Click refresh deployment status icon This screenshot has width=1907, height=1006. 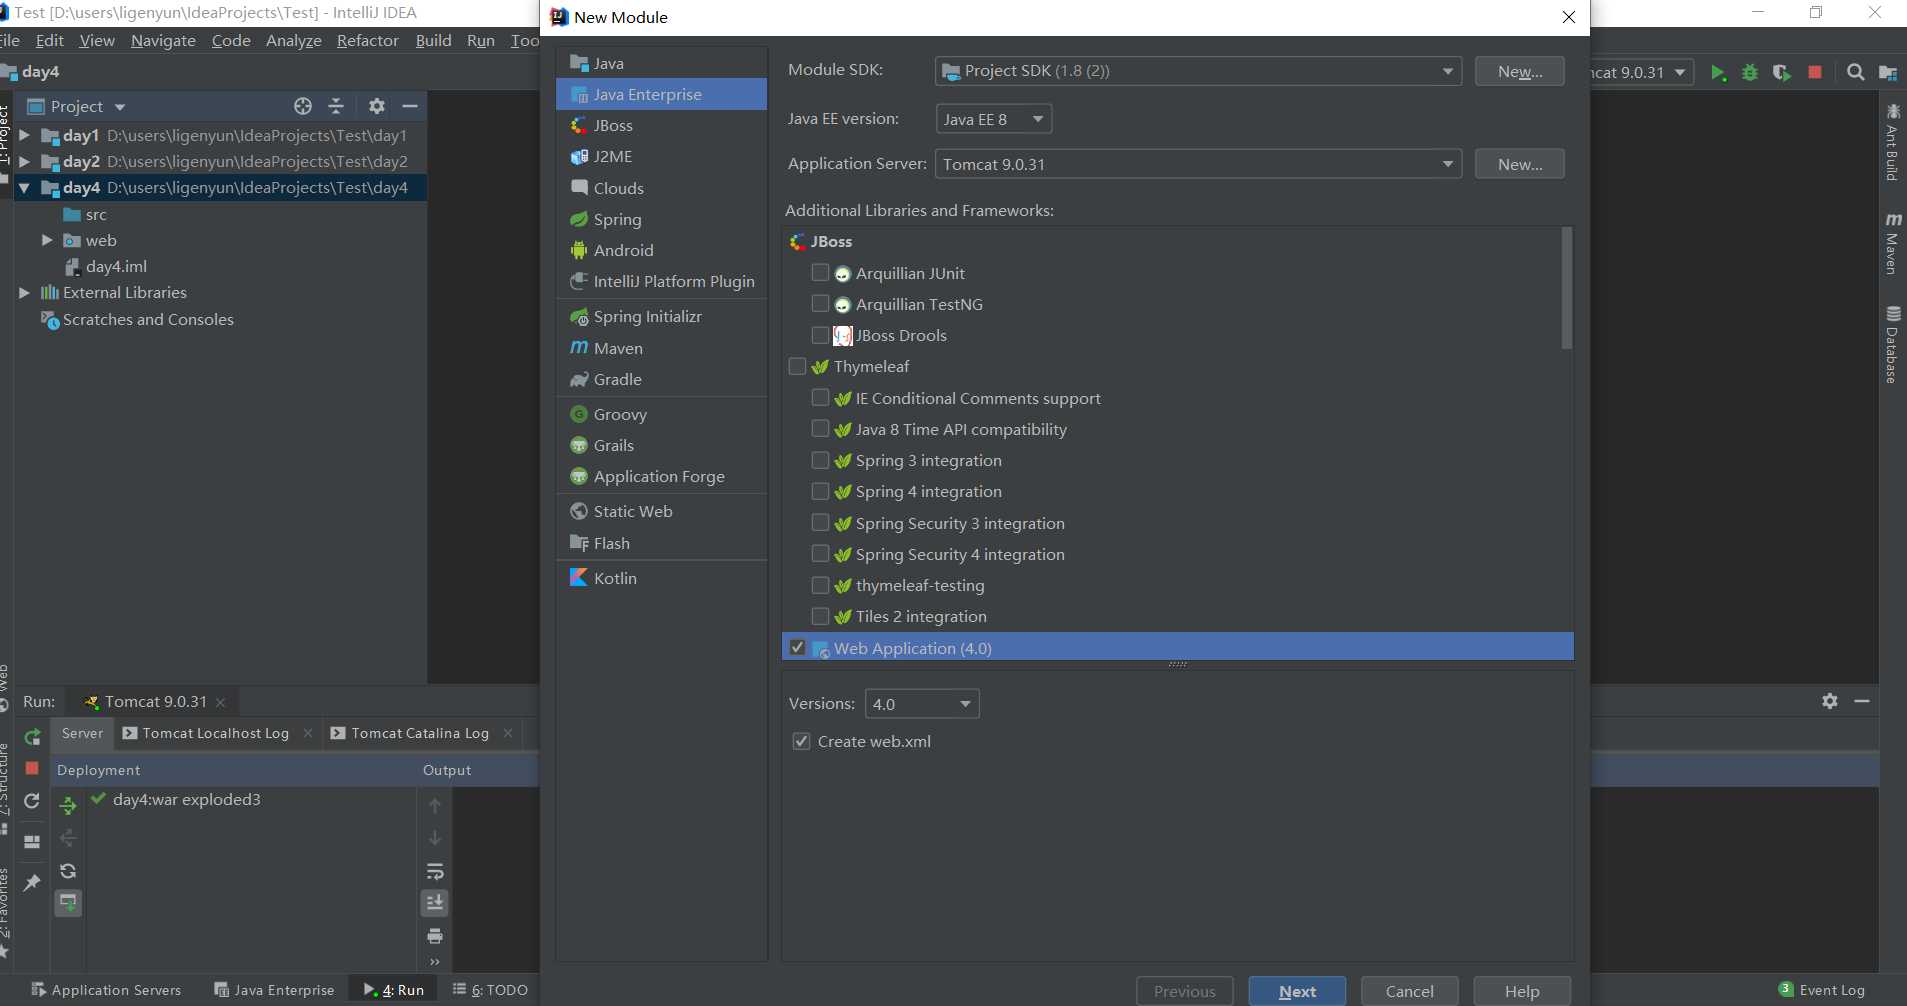pos(68,871)
